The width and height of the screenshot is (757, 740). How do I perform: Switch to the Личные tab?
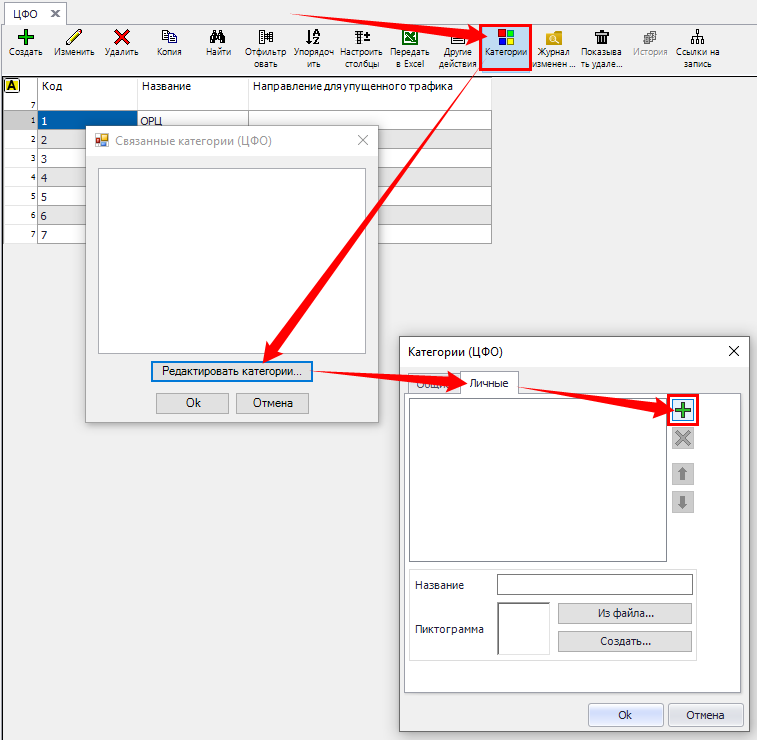(x=489, y=384)
